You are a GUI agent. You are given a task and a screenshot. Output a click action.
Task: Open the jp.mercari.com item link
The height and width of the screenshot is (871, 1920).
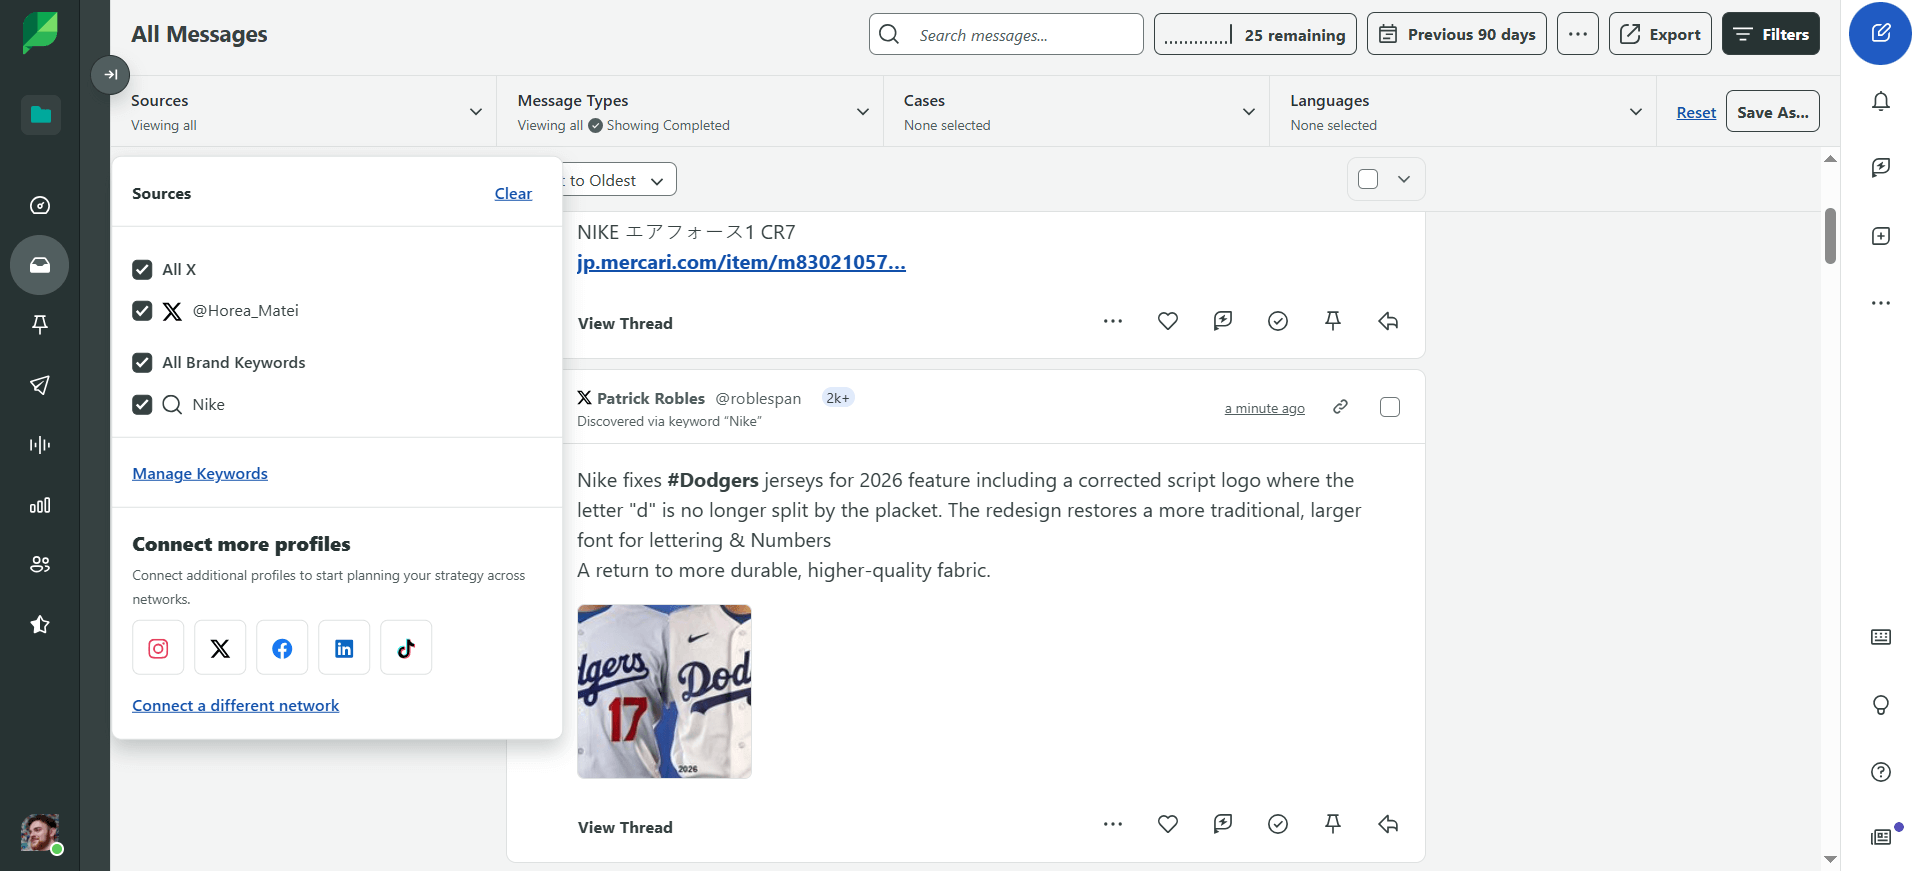coord(741,262)
